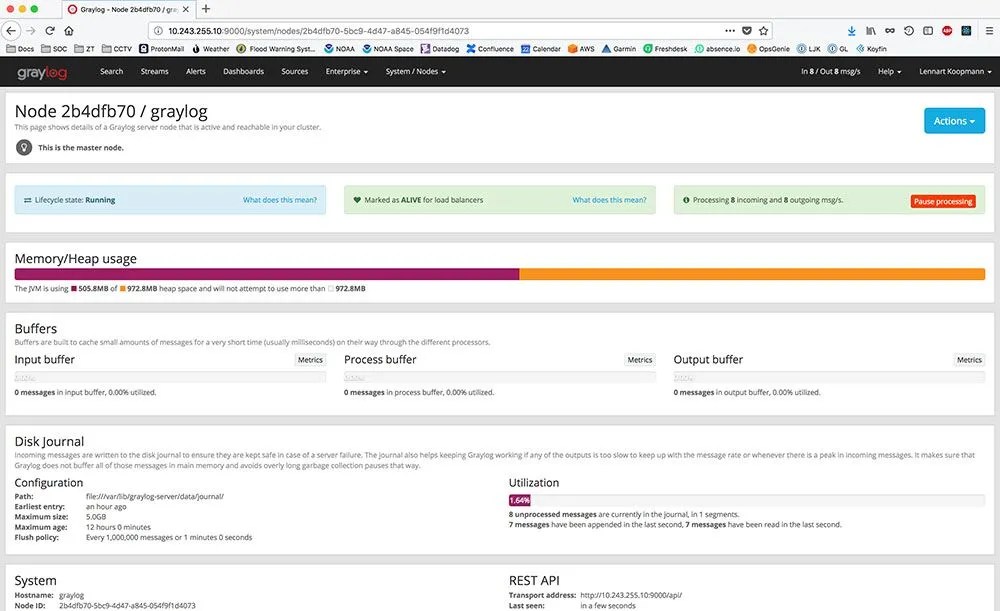Open Metrics for the Input buffer

click(310, 359)
